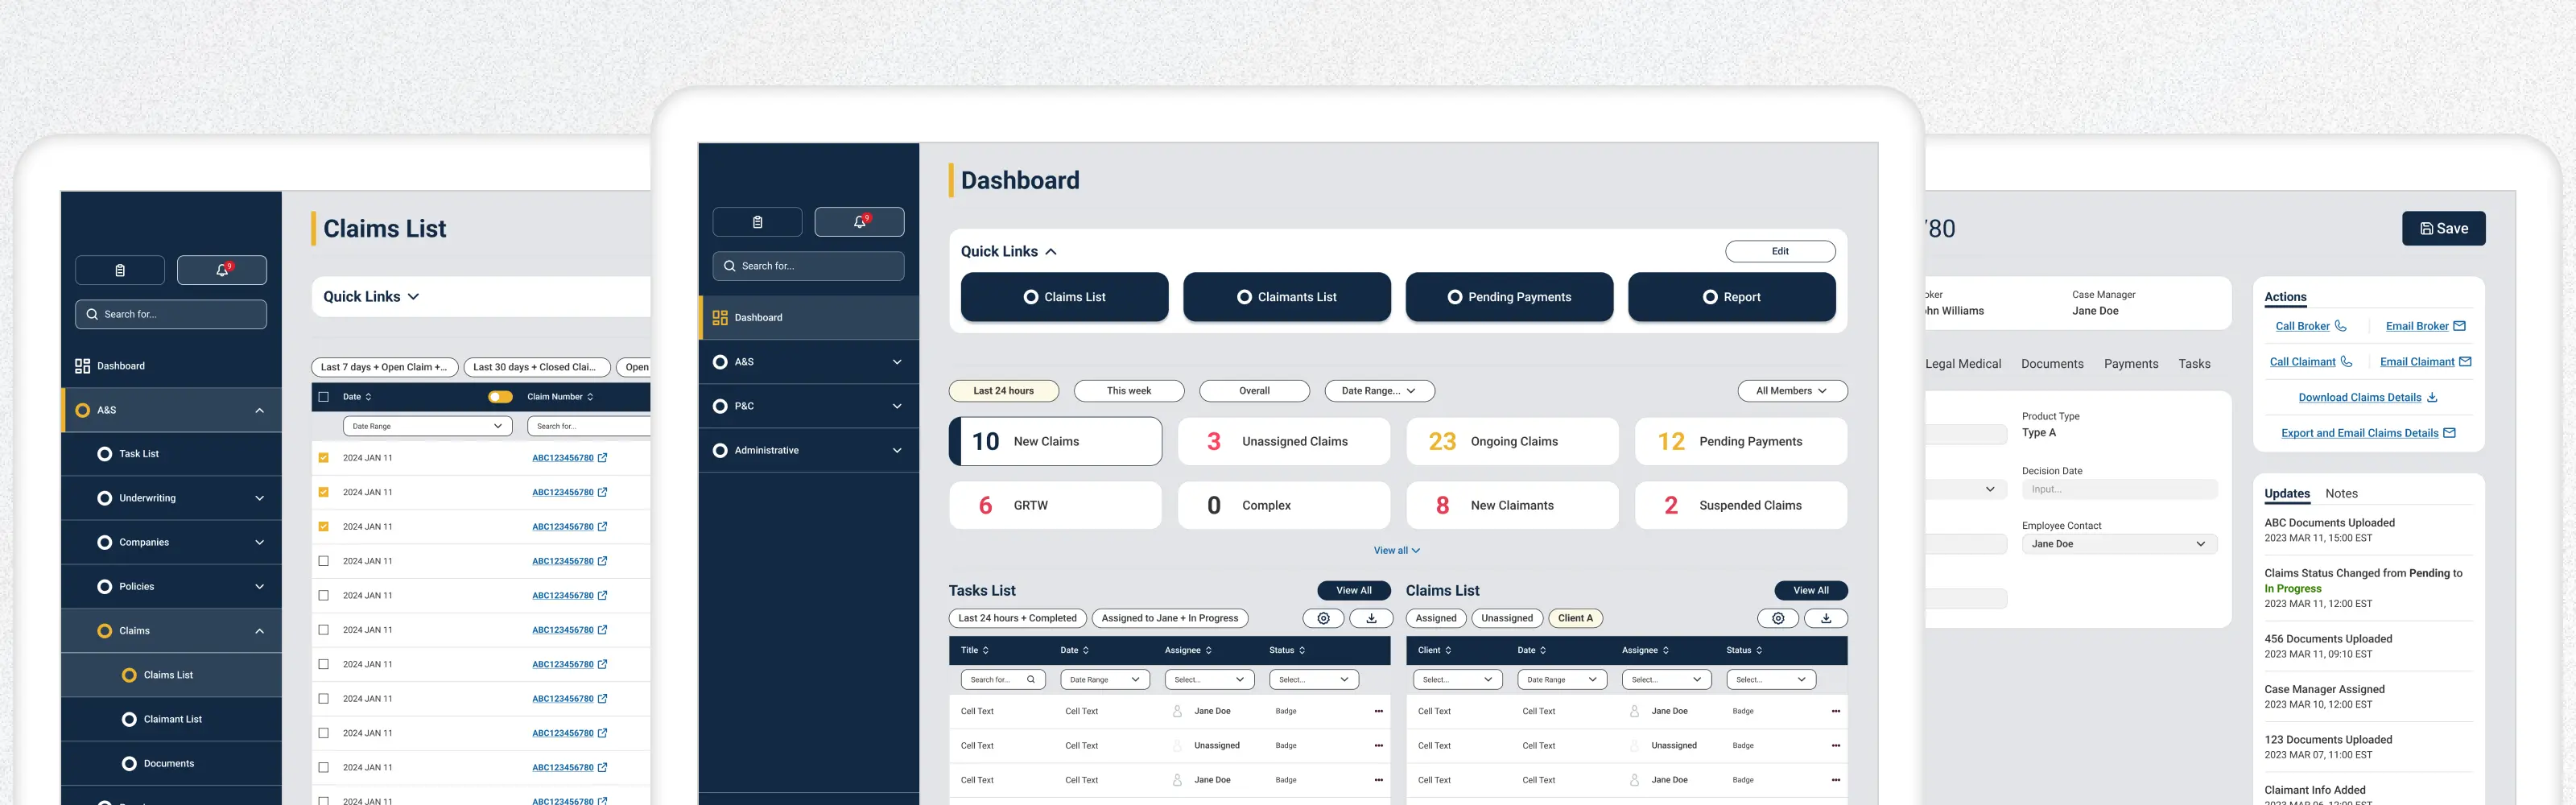Open row menu for Unassigned task row
The height and width of the screenshot is (805, 2576).
coord(1378,746)
